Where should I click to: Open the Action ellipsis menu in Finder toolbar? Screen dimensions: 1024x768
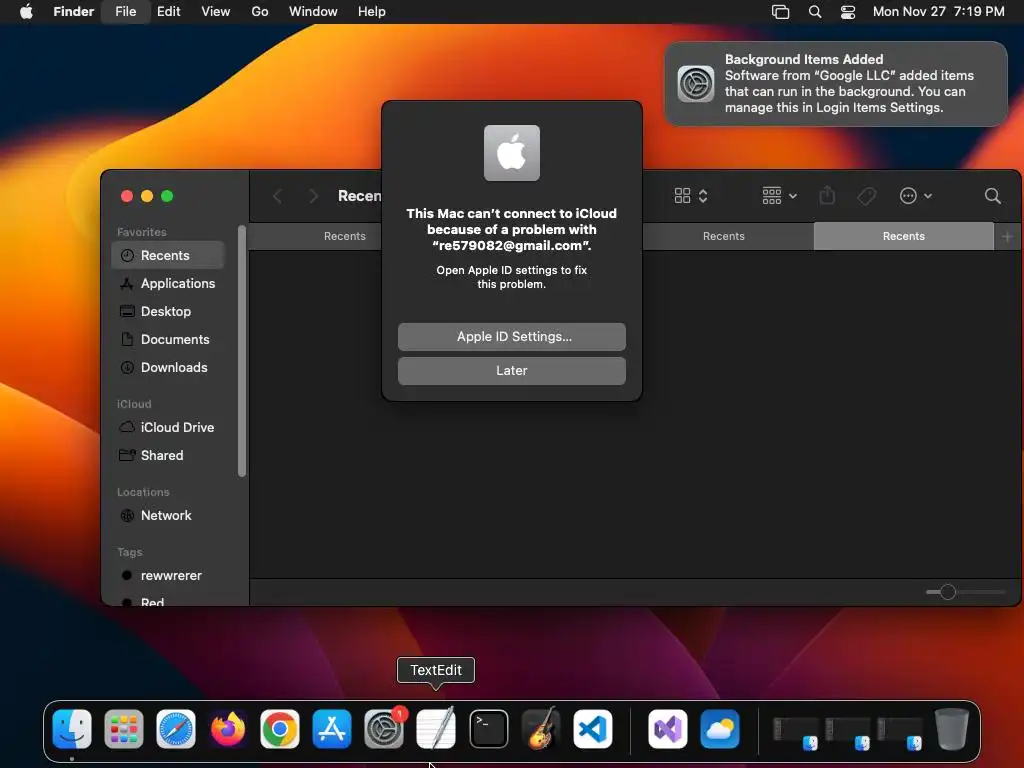click(x=915, y=196)
